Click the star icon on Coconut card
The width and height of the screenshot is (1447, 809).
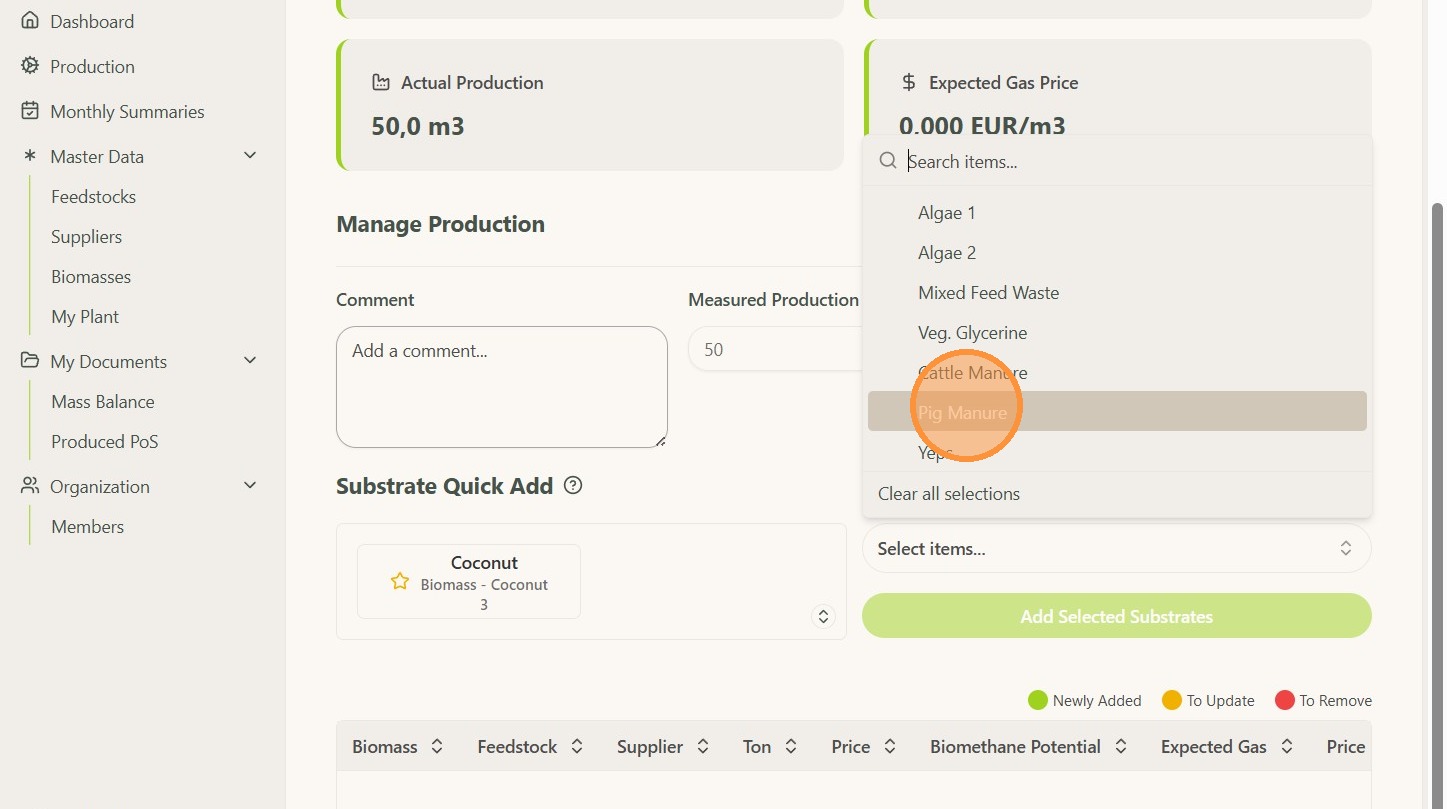coord(400,581)
